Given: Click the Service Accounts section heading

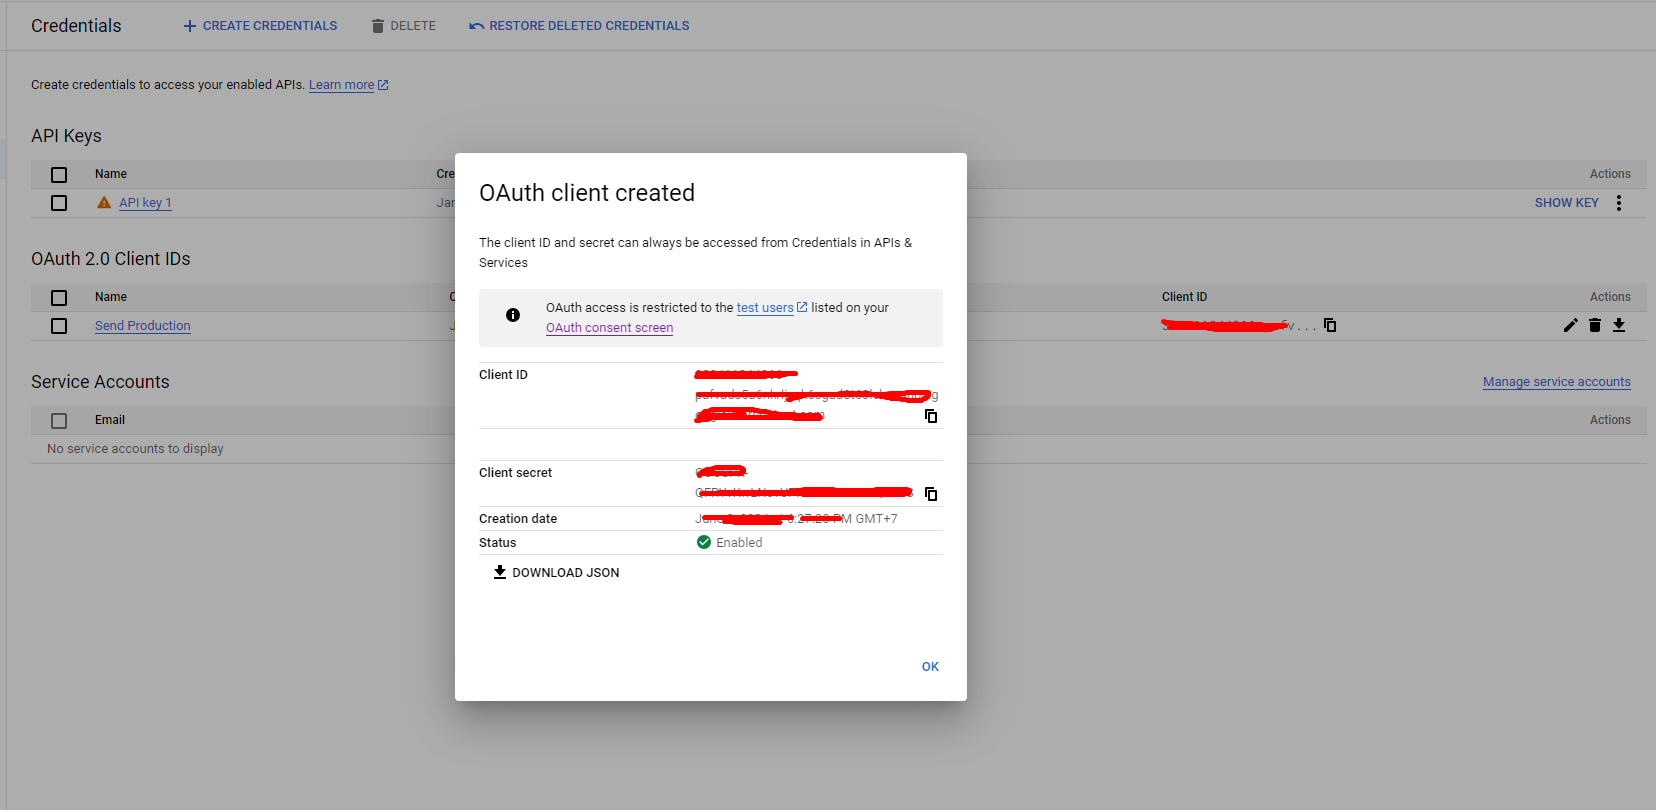Looking at the screenshot, I should (100, 382).
